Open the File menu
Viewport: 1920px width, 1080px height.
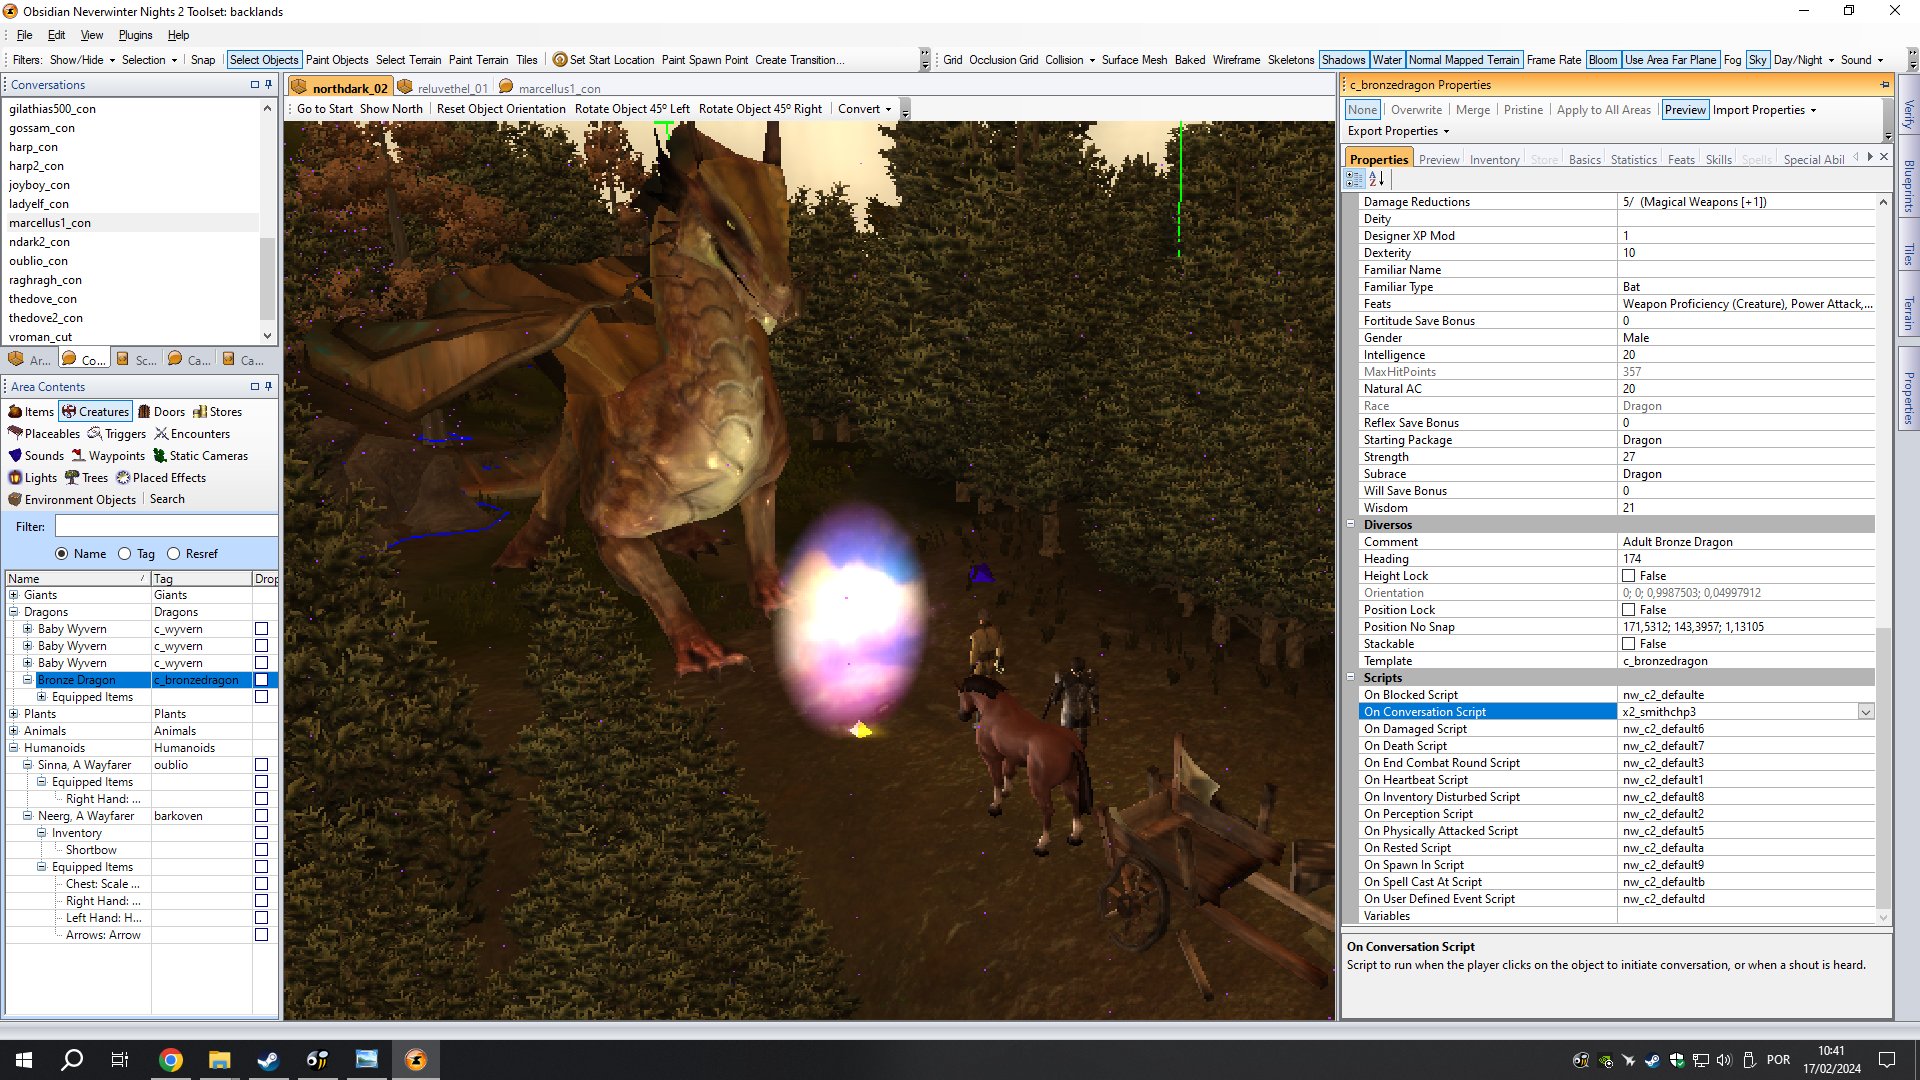pos(24,35)
